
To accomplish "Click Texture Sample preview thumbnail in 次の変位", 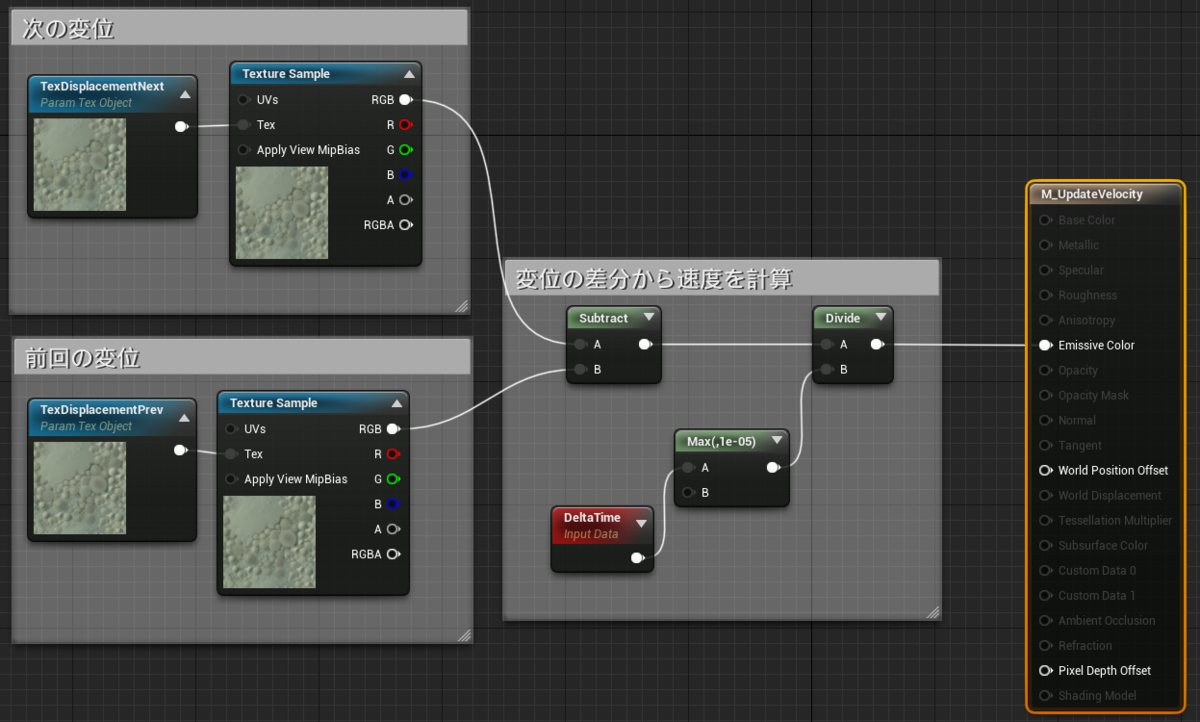I will 282,213.
